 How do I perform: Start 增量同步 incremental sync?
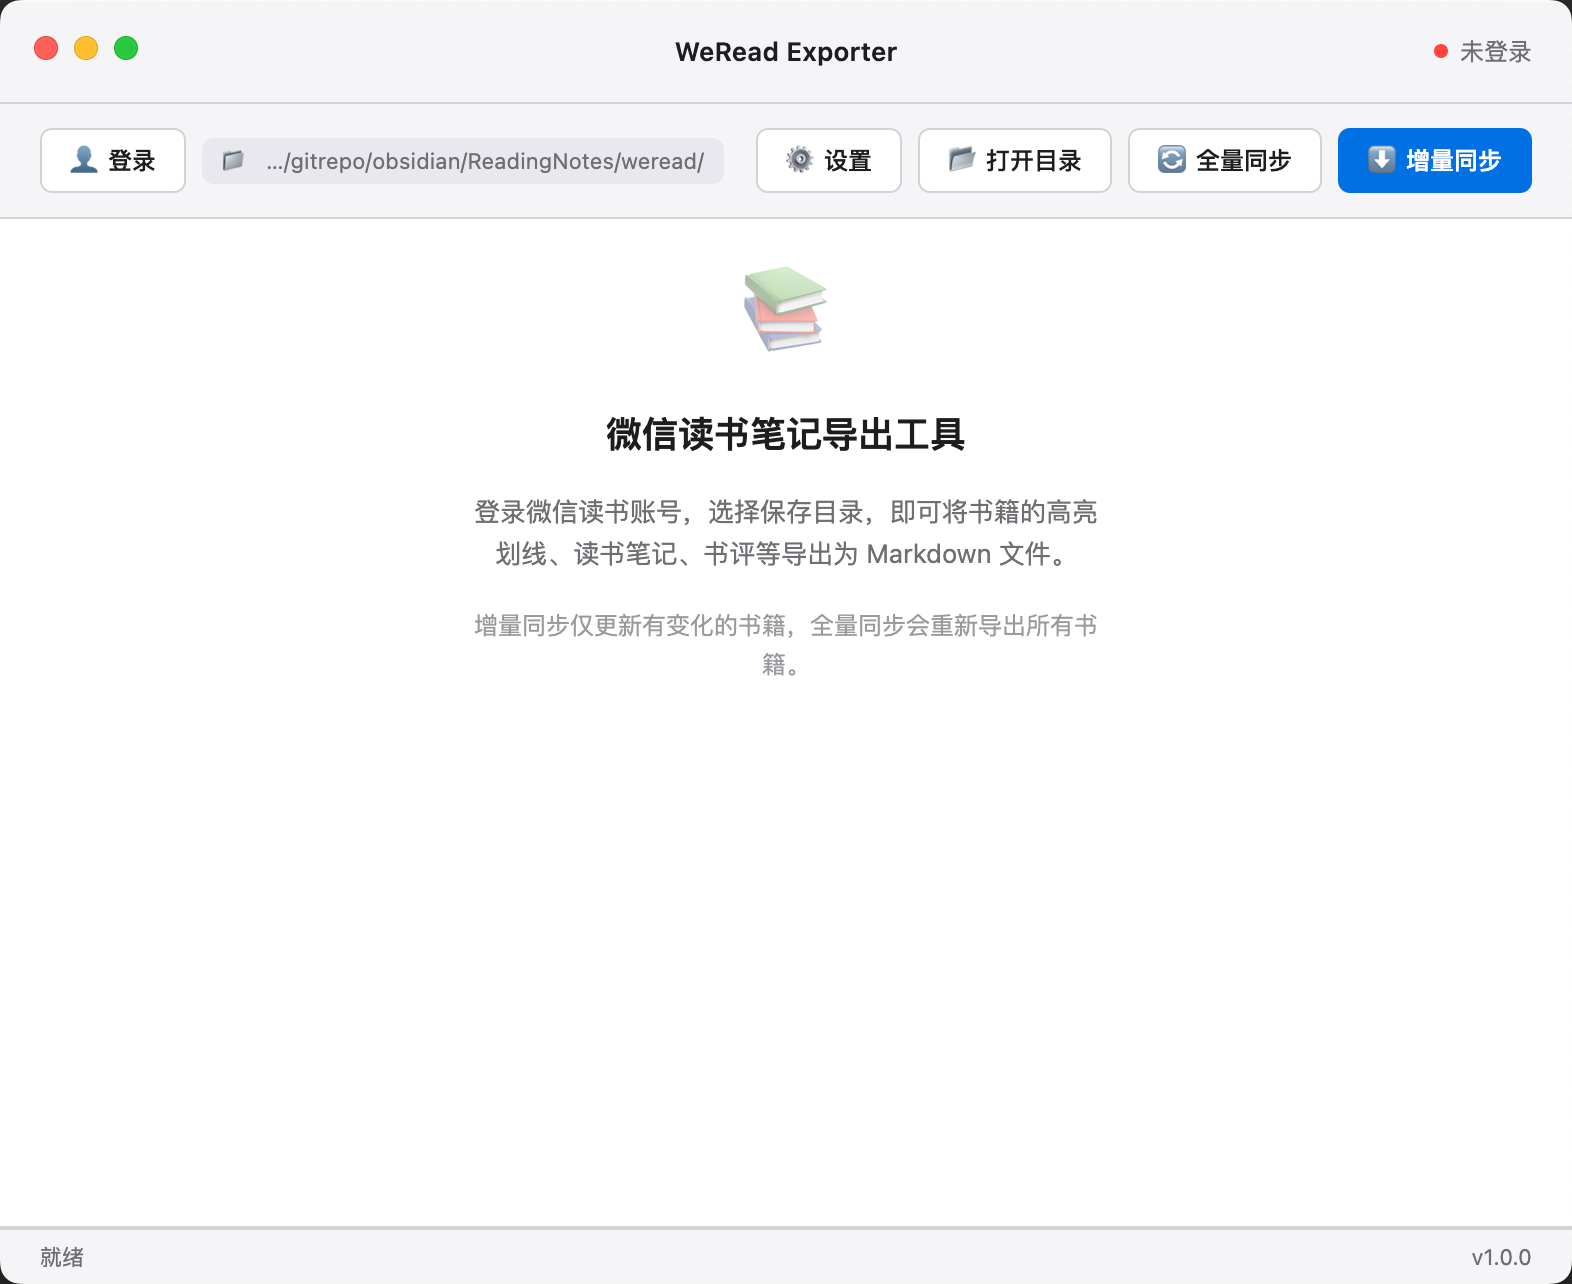pos(1435,160)
